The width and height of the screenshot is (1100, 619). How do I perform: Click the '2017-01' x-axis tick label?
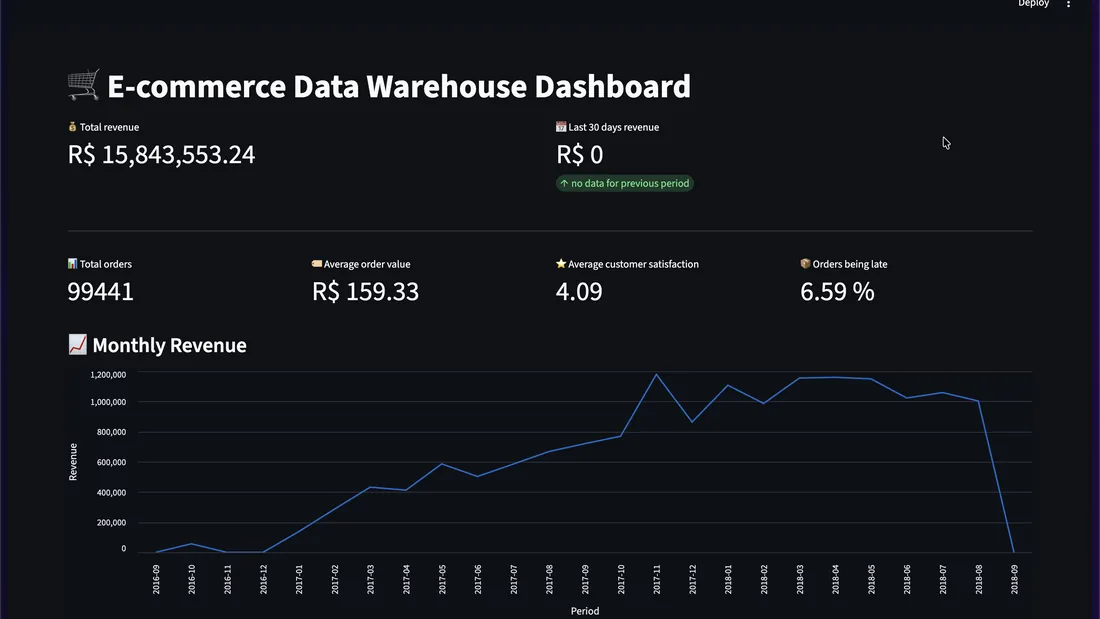coord(299,580)
